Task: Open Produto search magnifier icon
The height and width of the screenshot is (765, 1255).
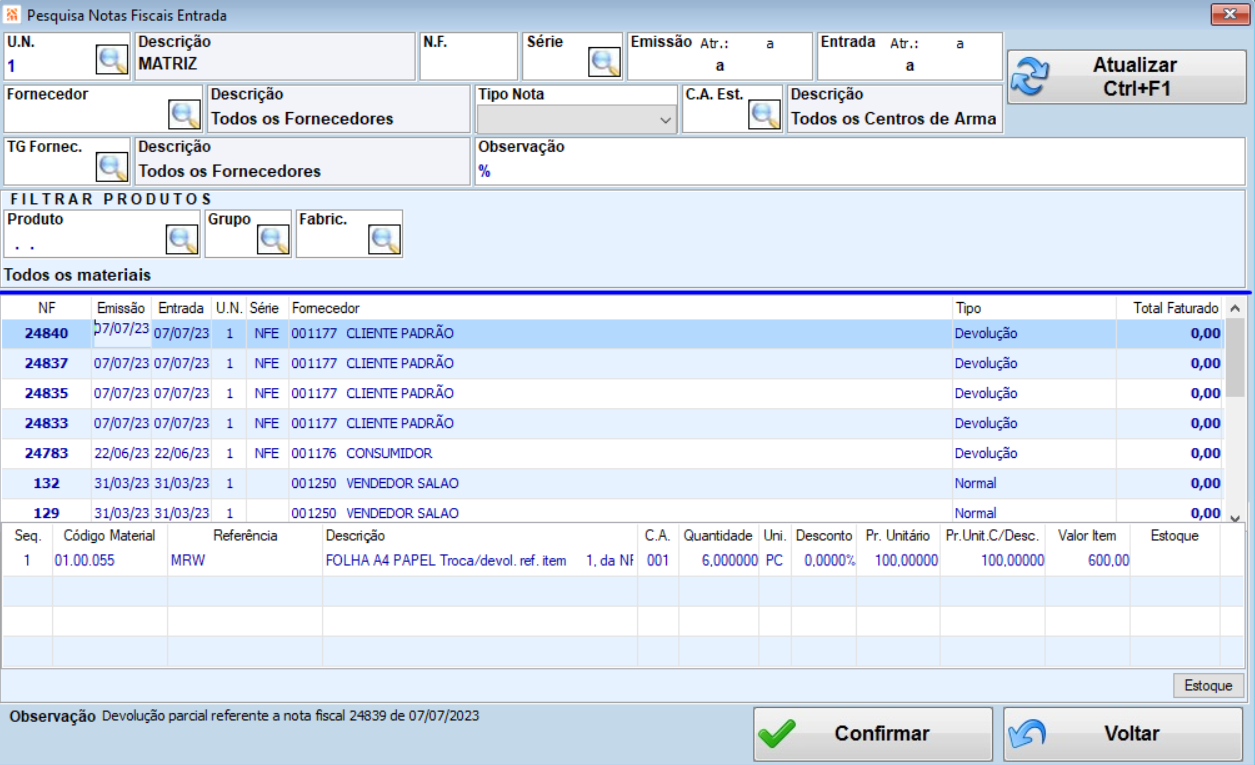Action: coord(182,239)
